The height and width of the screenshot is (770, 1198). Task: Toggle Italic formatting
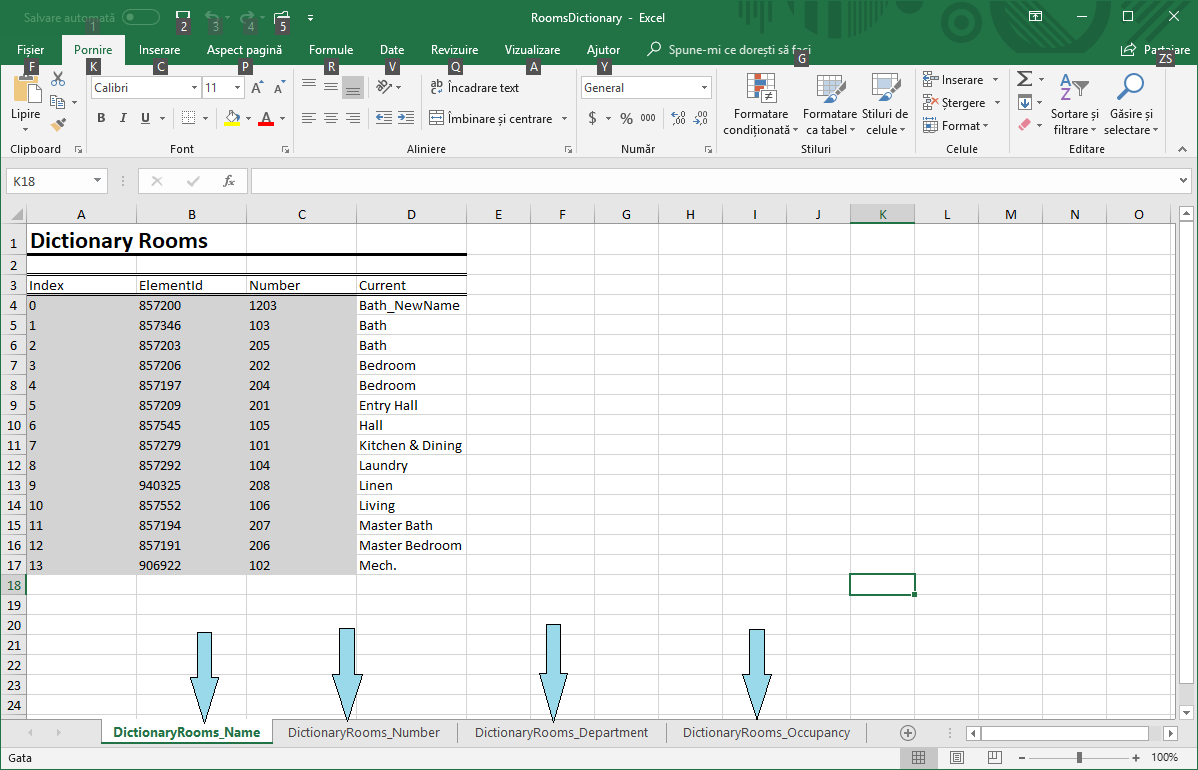123,118
